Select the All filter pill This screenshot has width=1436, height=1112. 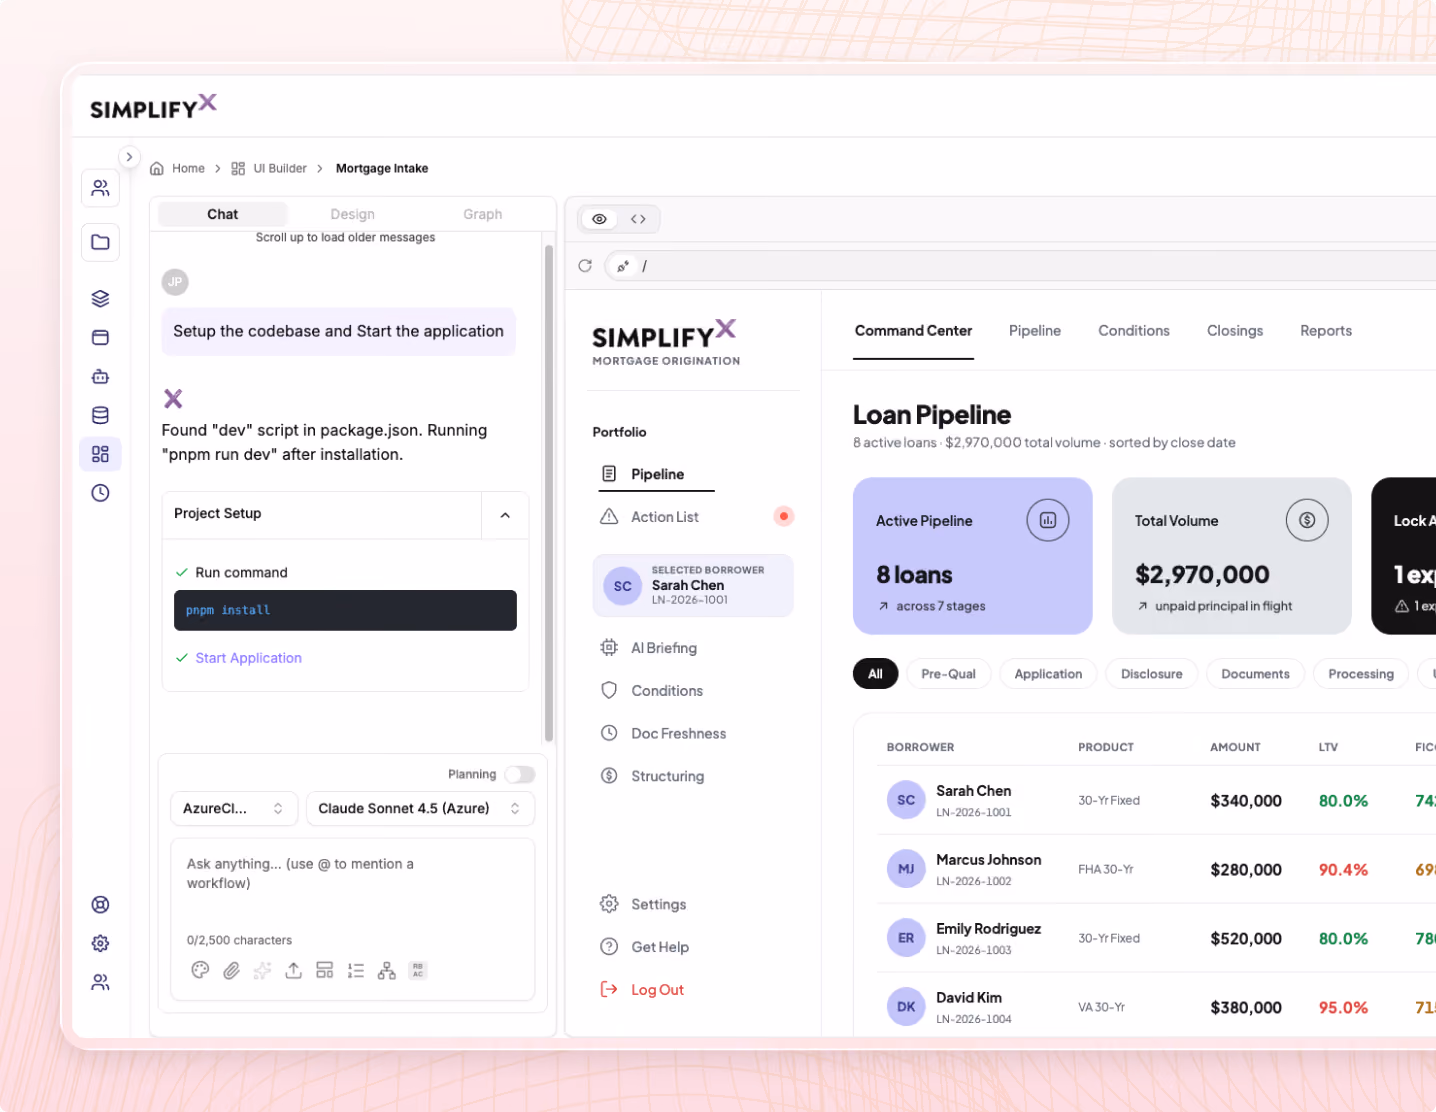pyautogui.click(x=876, y=674)
